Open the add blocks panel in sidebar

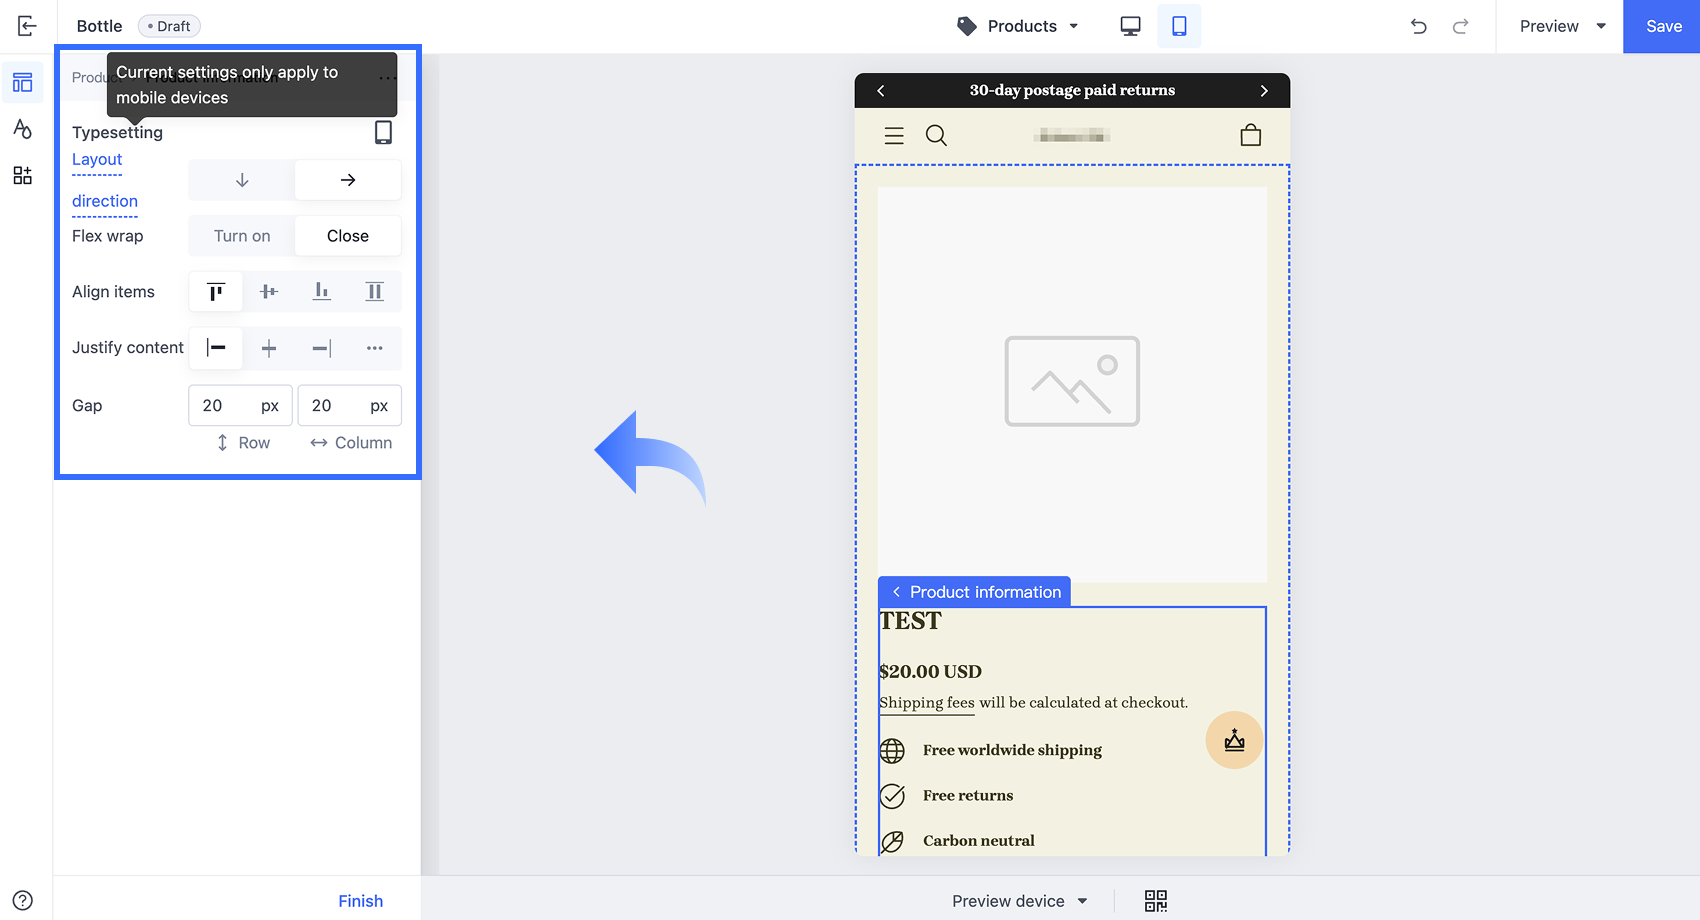pos(22,175)
